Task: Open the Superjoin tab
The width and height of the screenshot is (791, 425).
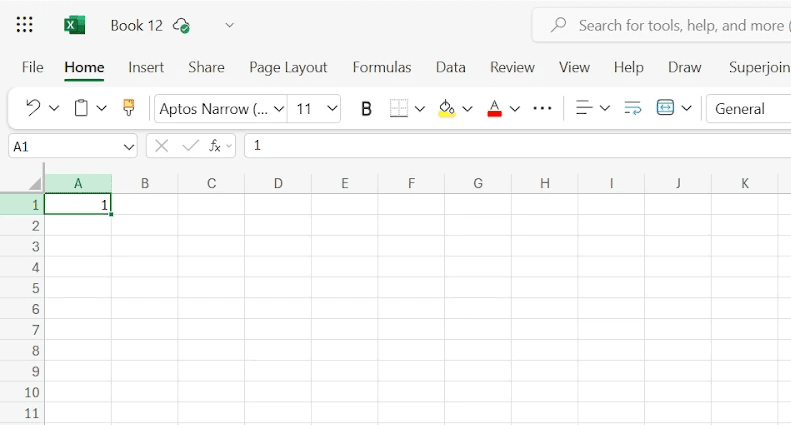Action: [x=759, y=67]
